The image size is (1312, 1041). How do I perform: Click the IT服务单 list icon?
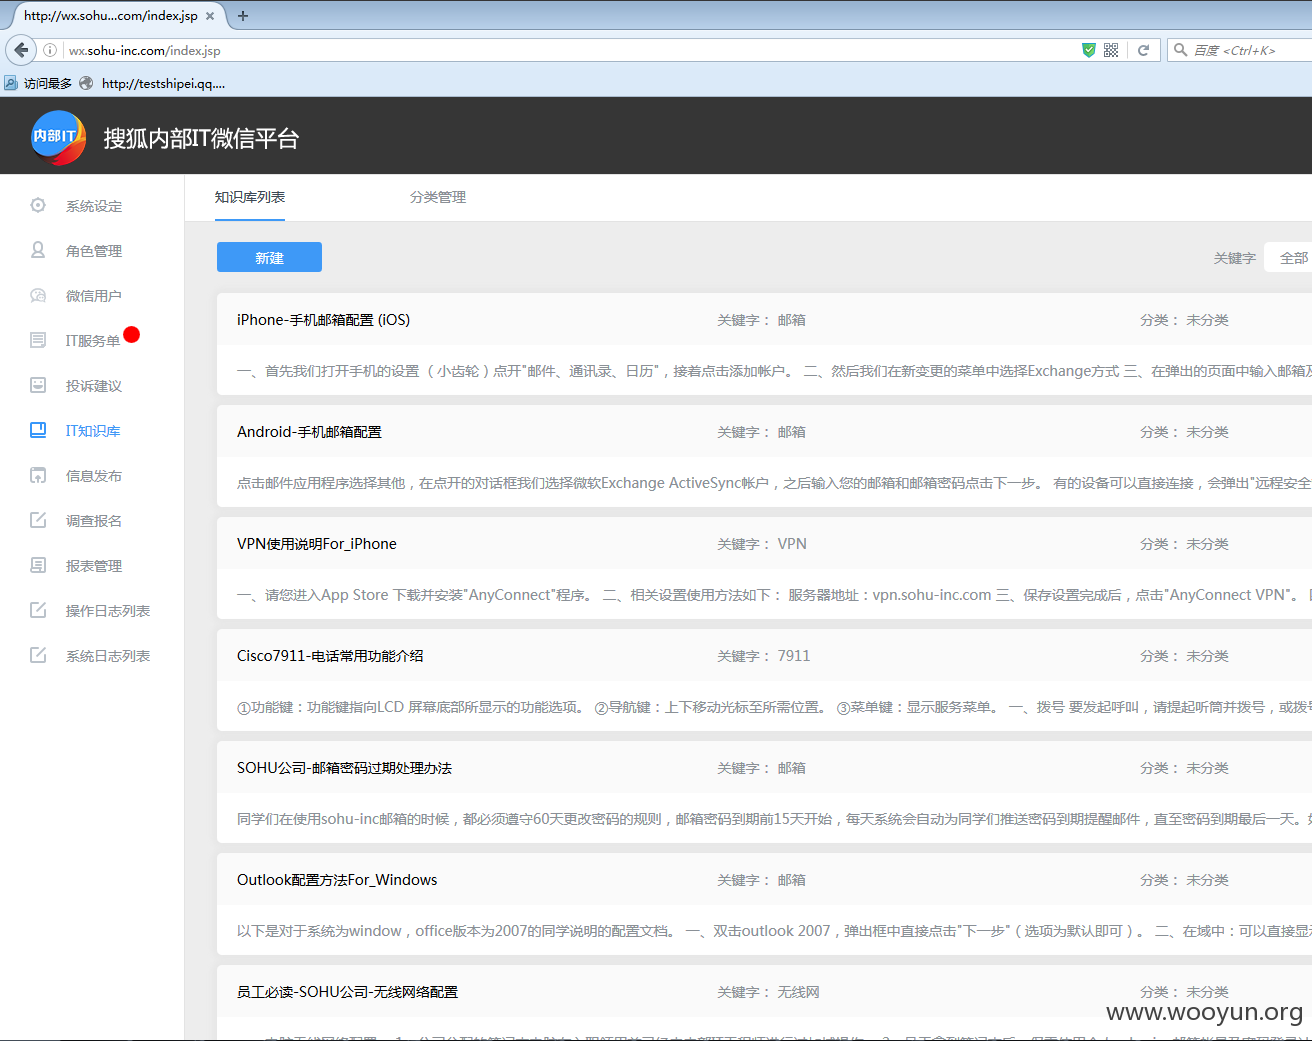pos(38,340)
